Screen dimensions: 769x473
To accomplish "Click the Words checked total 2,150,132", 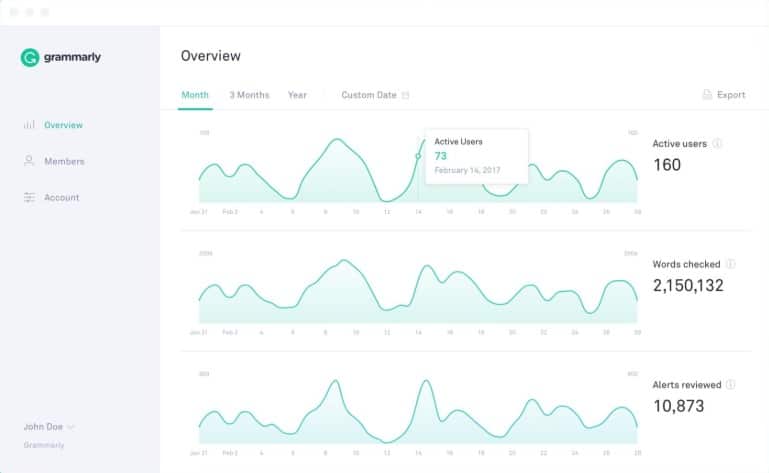I will click(688, 286).
